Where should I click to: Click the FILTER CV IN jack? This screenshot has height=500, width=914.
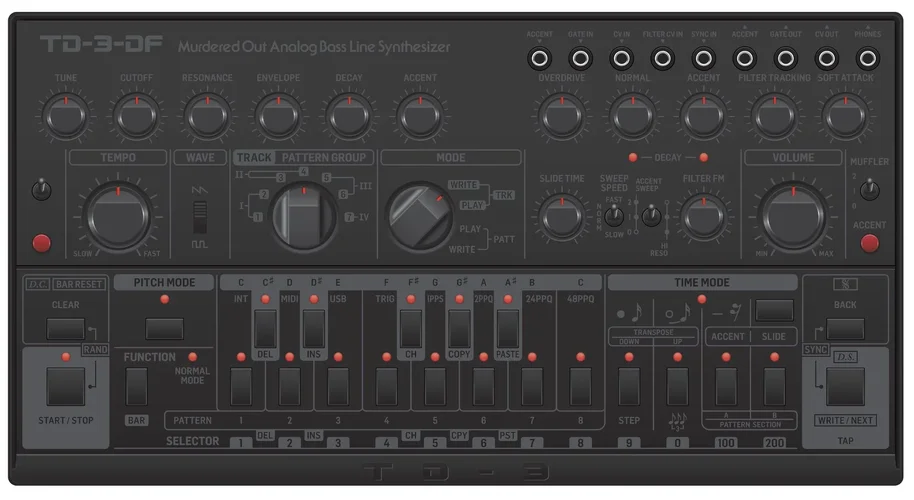(x=663, y=58)
